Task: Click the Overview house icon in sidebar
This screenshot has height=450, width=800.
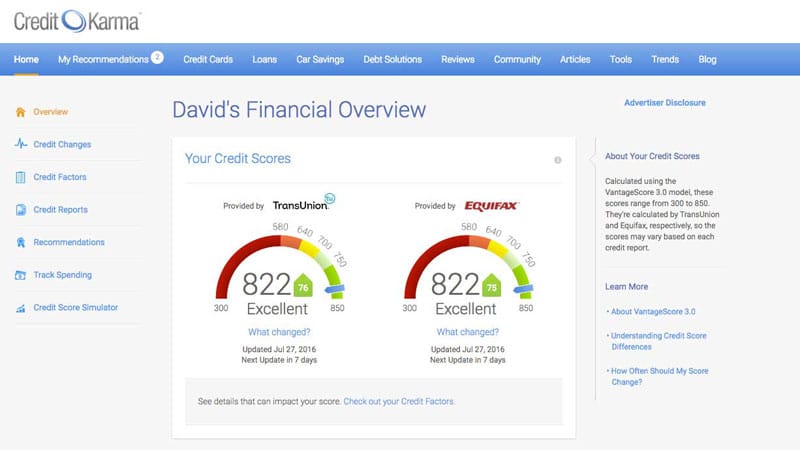Action: point(21,112)
